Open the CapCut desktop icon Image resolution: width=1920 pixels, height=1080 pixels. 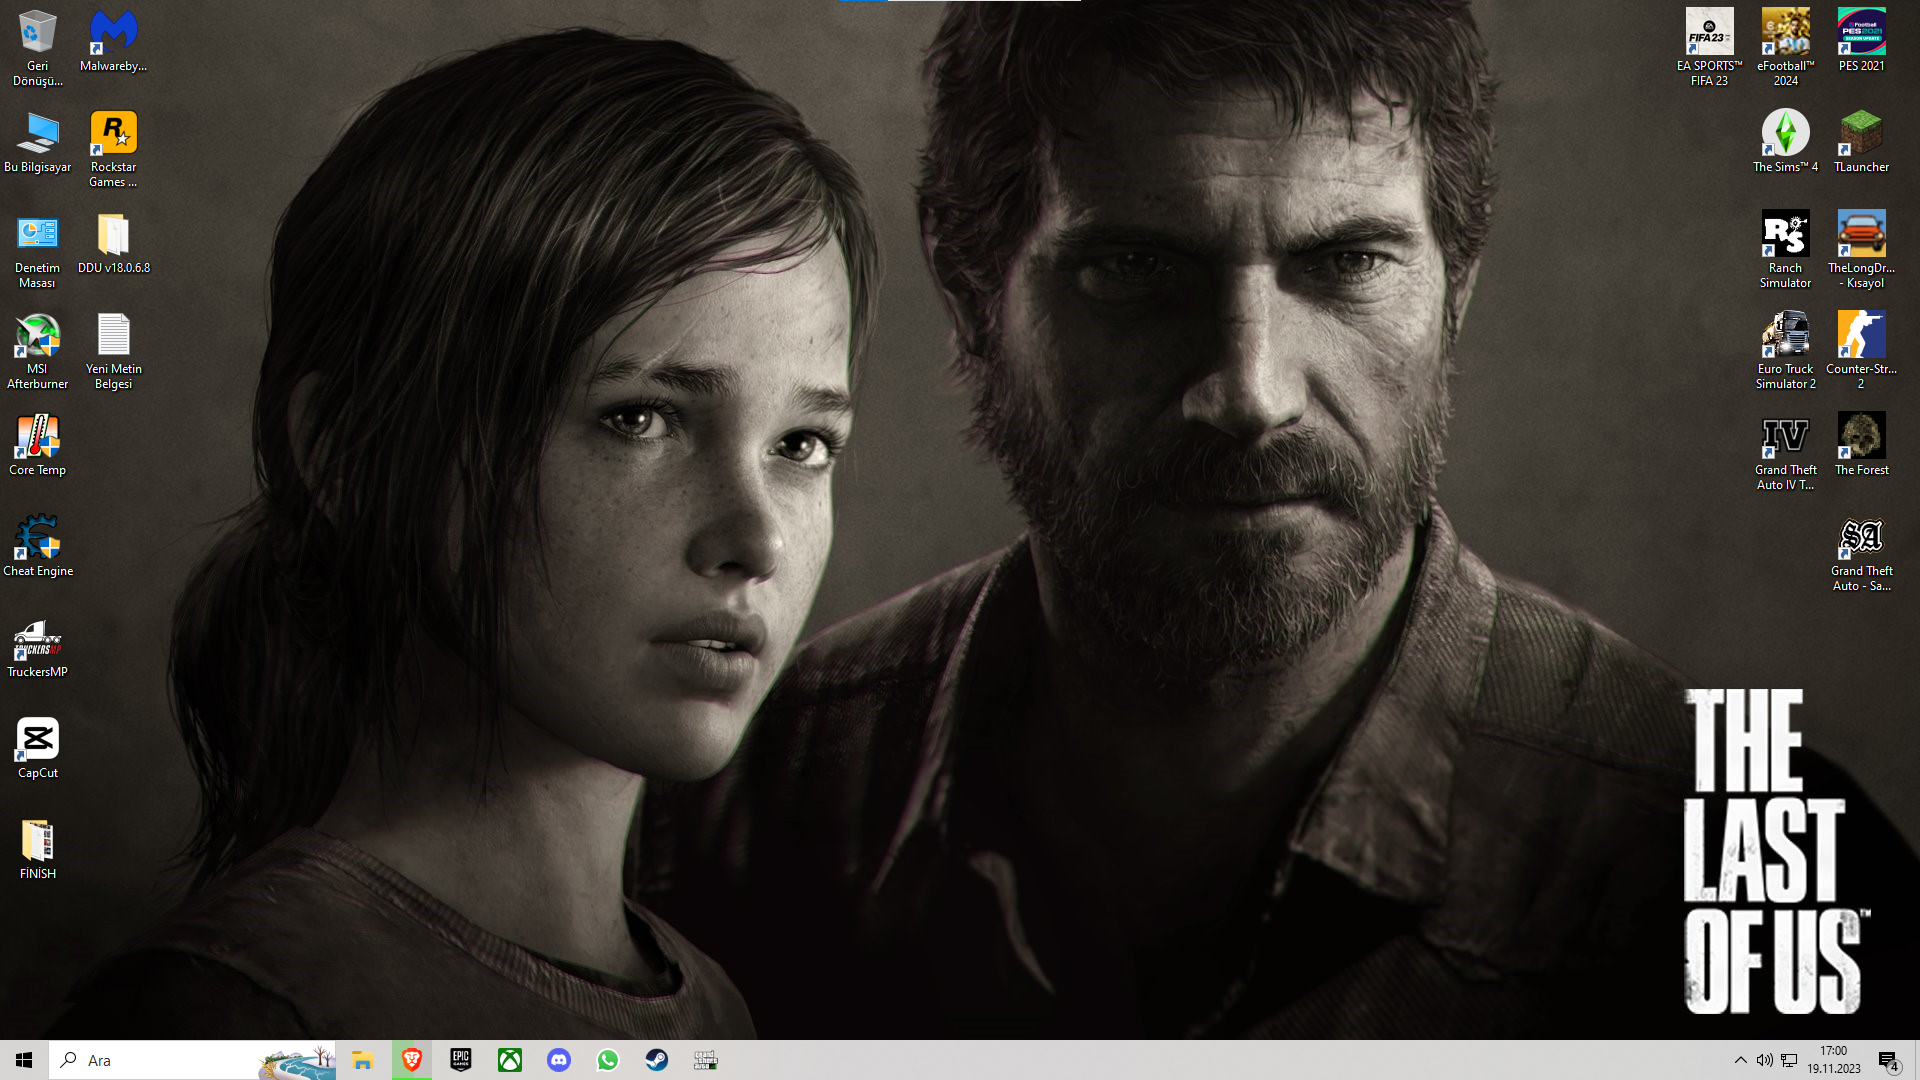(37, 747)
